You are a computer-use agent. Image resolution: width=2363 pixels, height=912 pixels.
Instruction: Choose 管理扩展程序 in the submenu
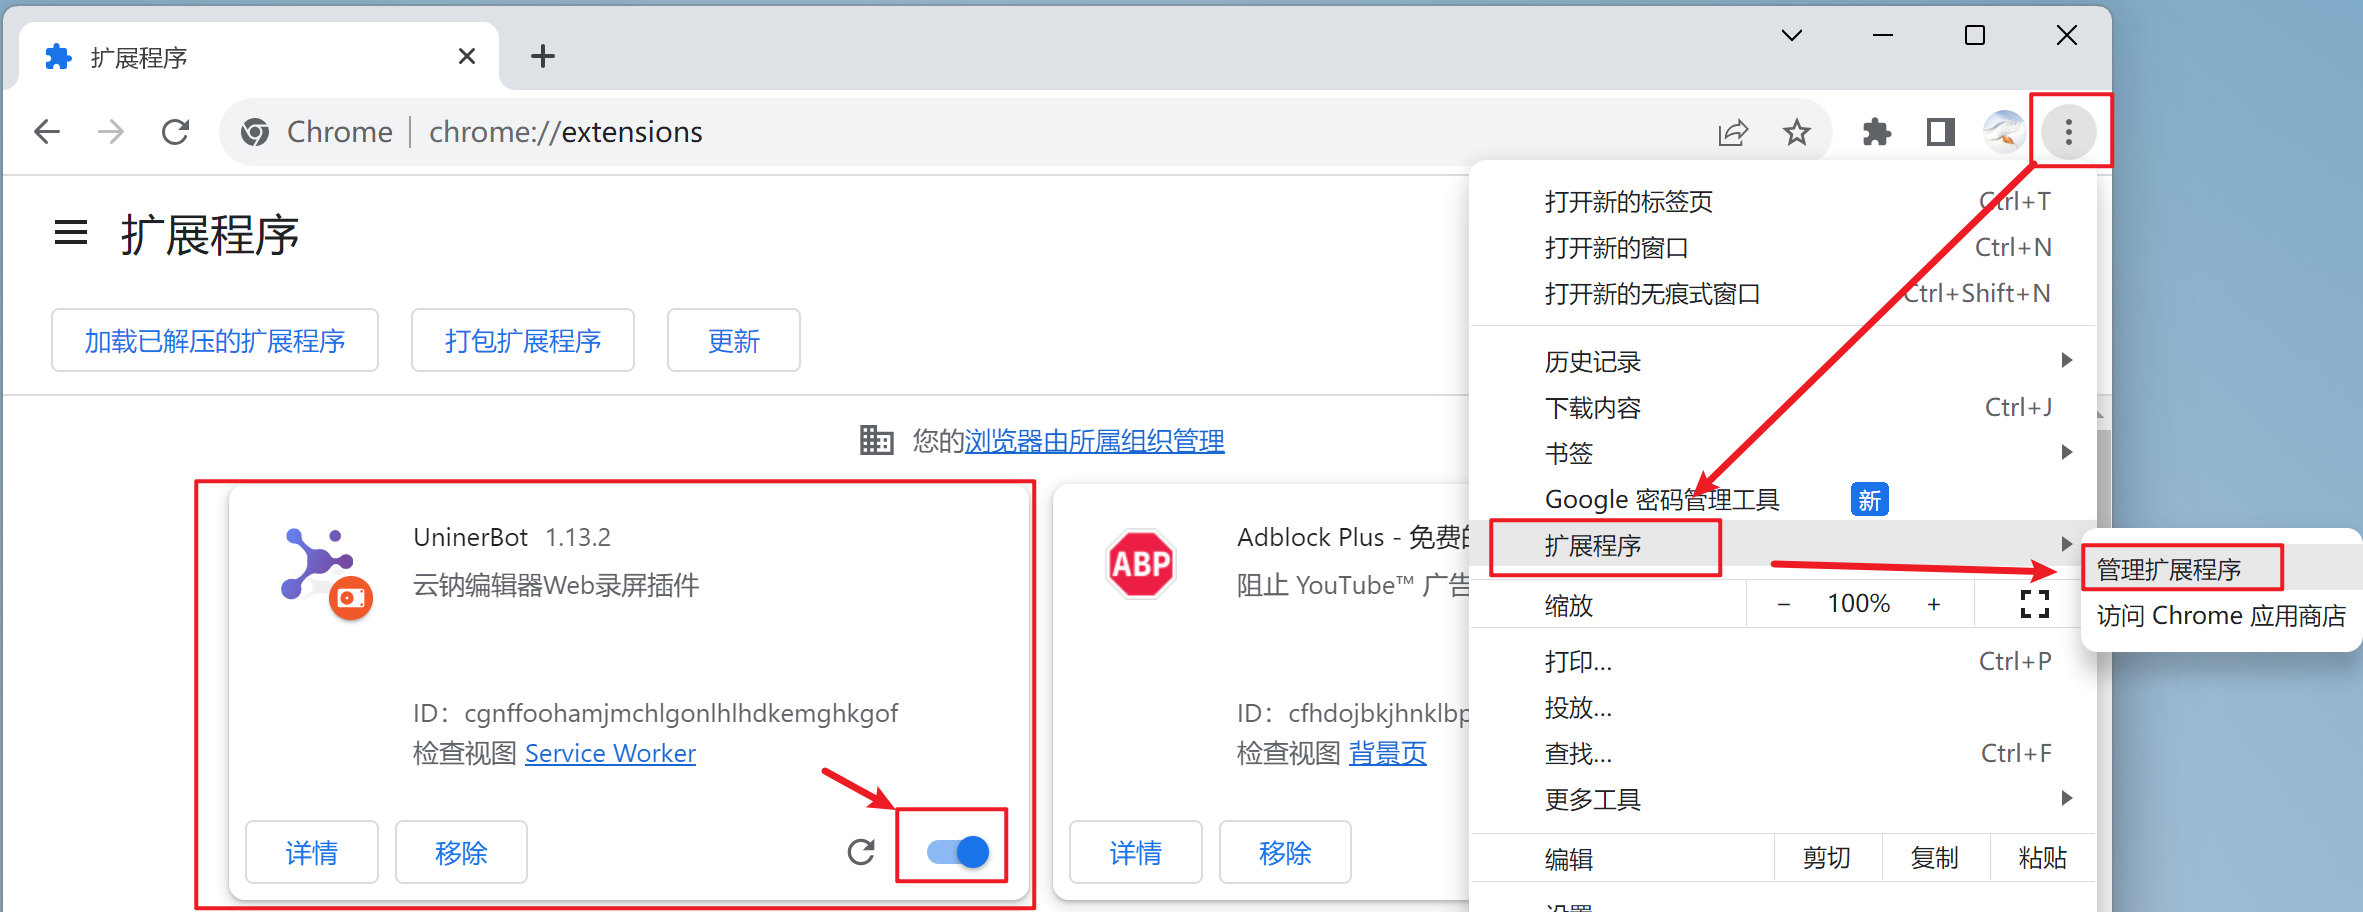(2221, 570)
